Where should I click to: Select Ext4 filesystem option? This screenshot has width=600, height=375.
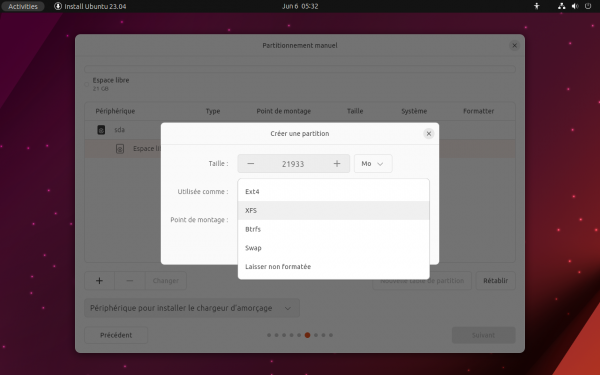click(333, 191)
